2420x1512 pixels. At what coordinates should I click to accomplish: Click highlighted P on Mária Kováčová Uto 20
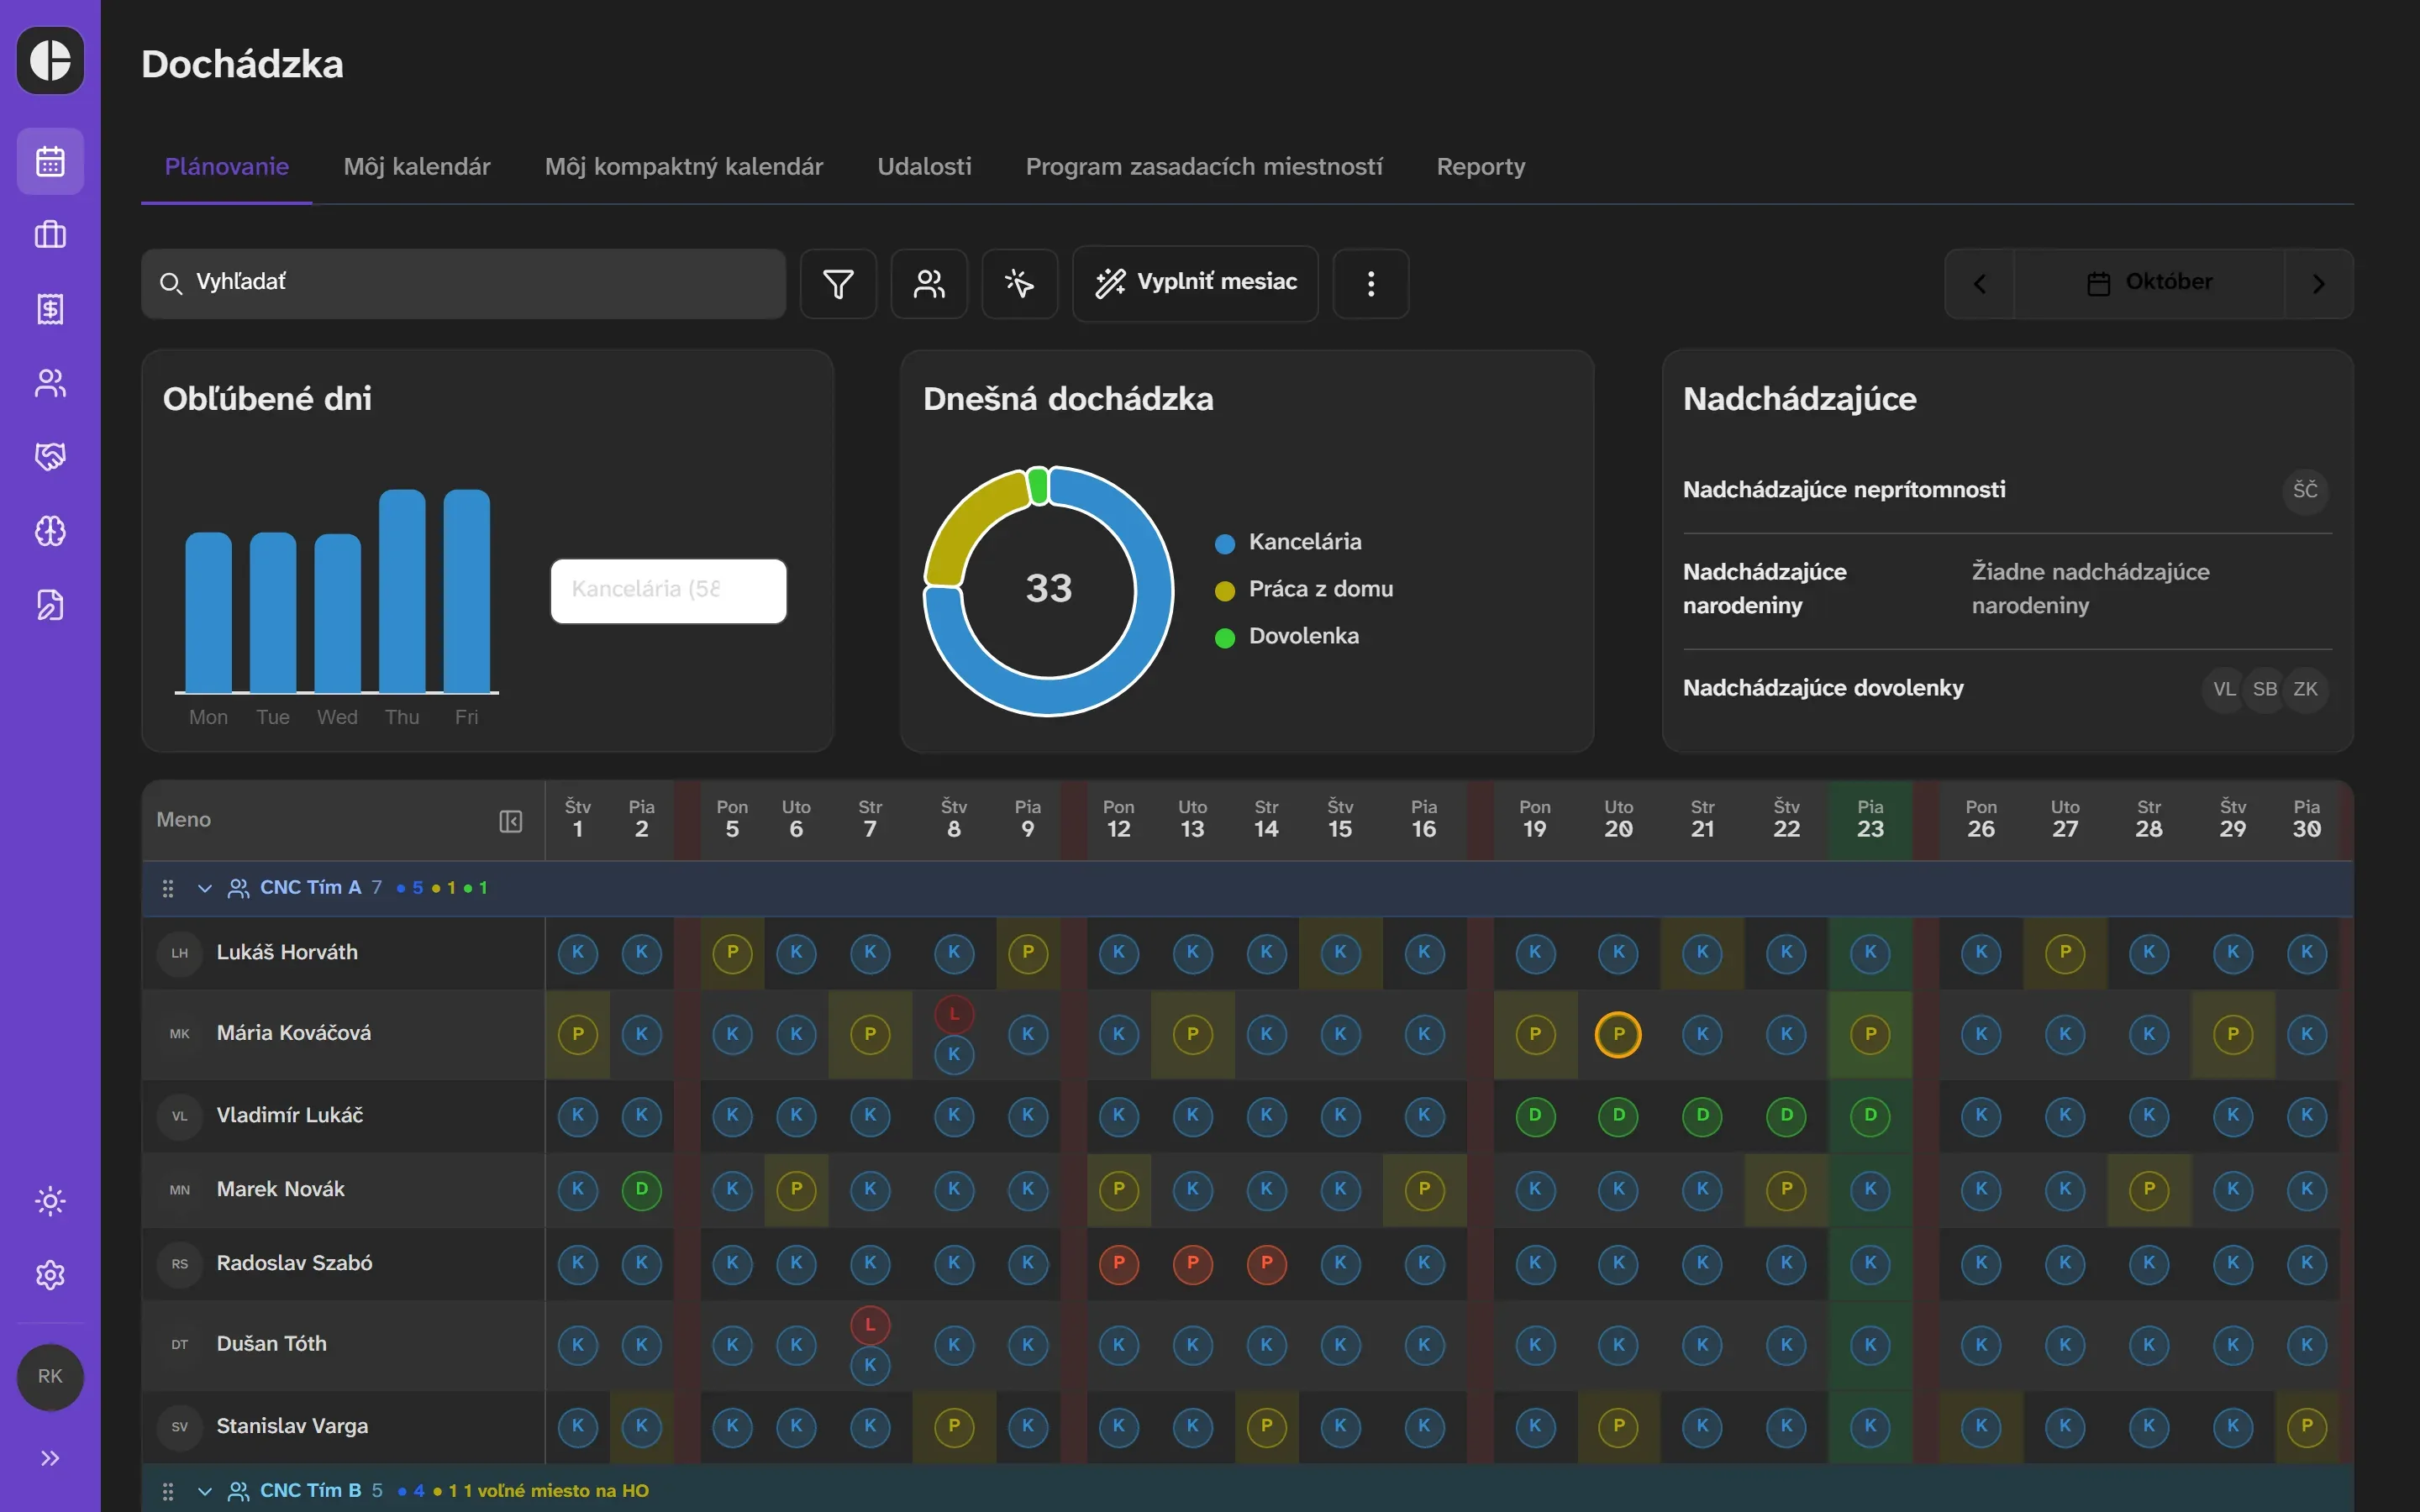coord(1618,1034)
